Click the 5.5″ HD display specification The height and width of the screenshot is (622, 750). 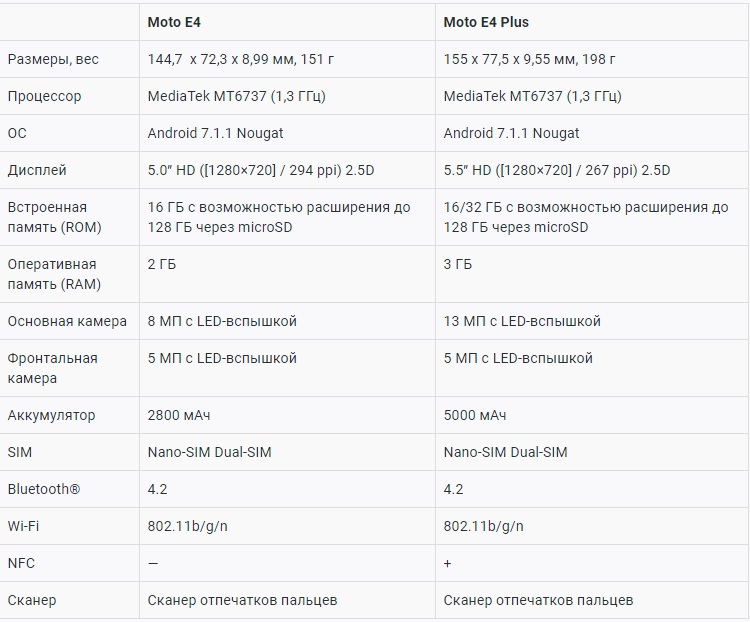pos(557,170)
